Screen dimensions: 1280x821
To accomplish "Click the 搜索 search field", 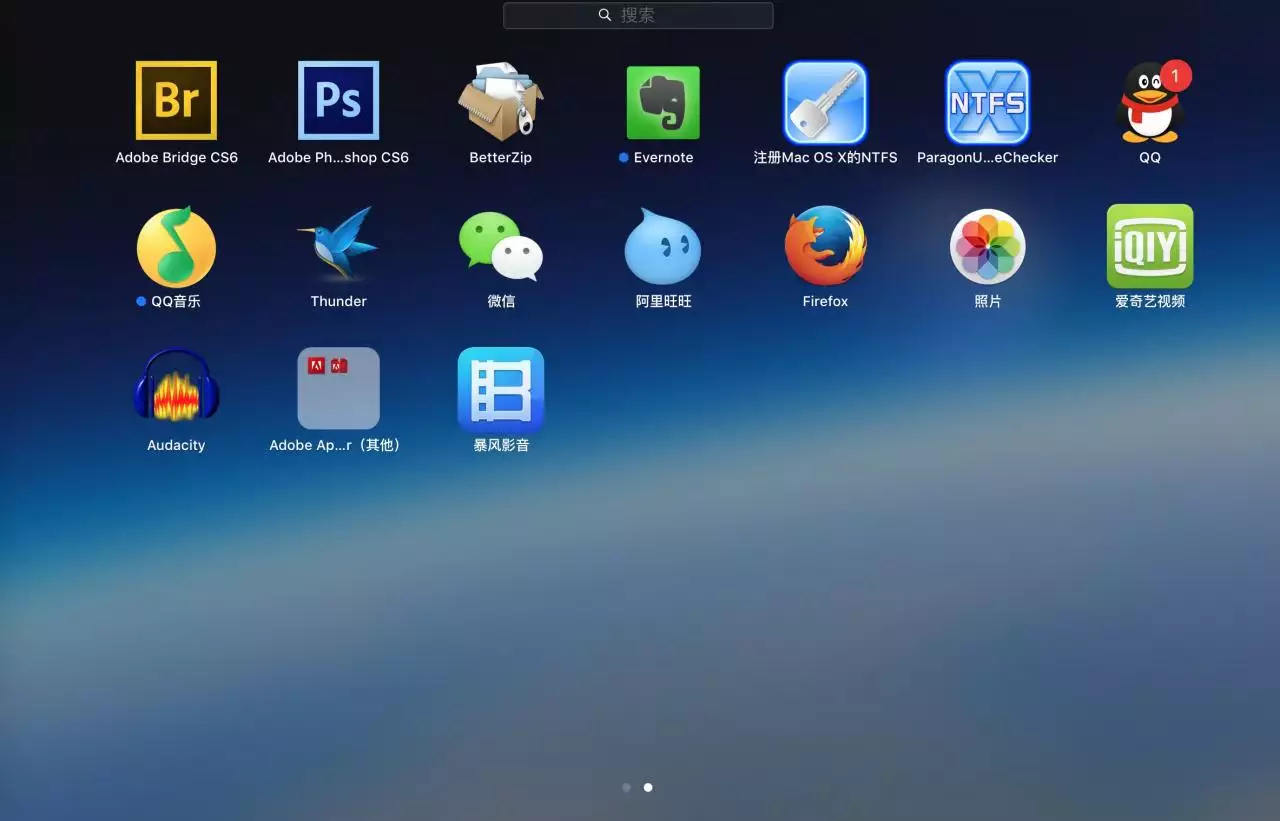I will click(638, 15).
